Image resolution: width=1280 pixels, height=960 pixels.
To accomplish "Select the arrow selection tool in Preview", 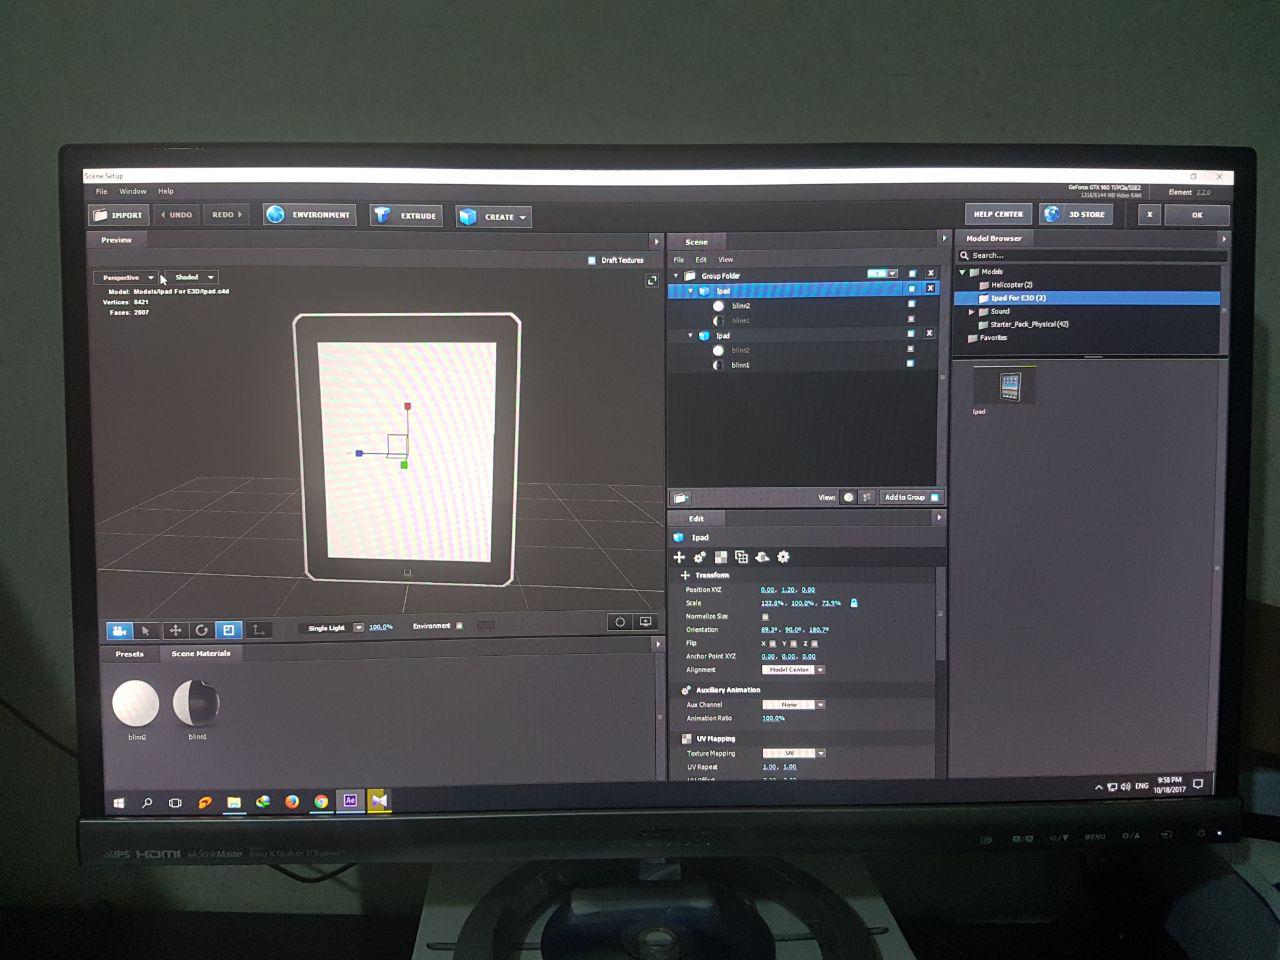I will 146,630.
